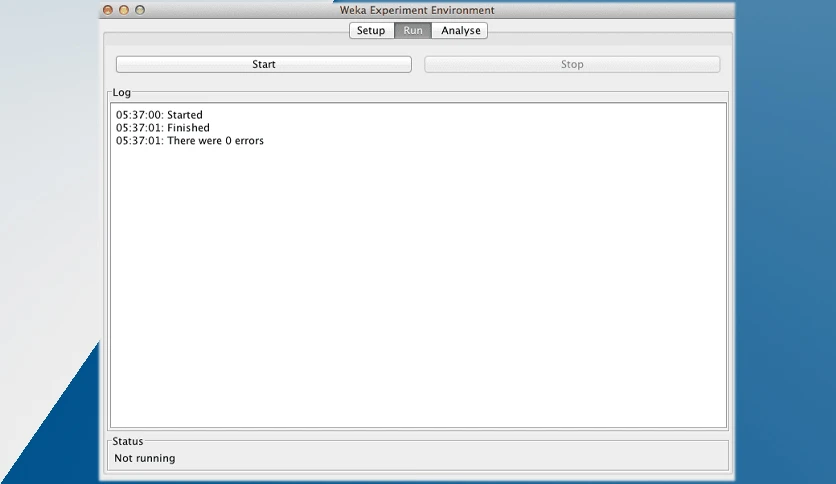Click the 'There were 0 errors' log line
The width and height of the screenshot is (836, 484).
(x=190, y=140)
